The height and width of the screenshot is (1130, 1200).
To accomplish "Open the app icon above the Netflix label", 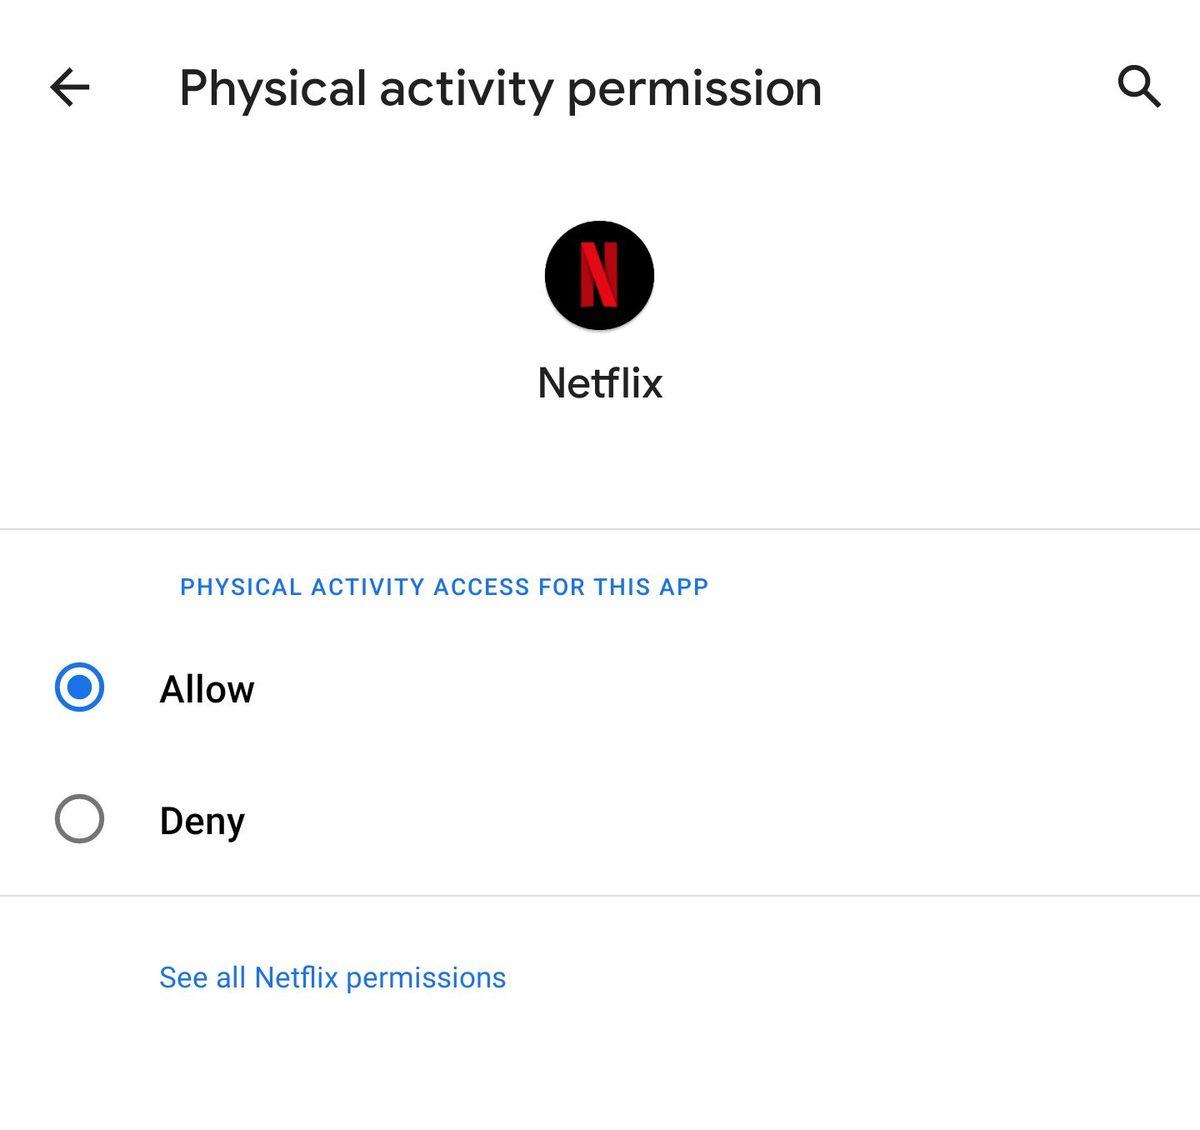I will click(598, 275).
